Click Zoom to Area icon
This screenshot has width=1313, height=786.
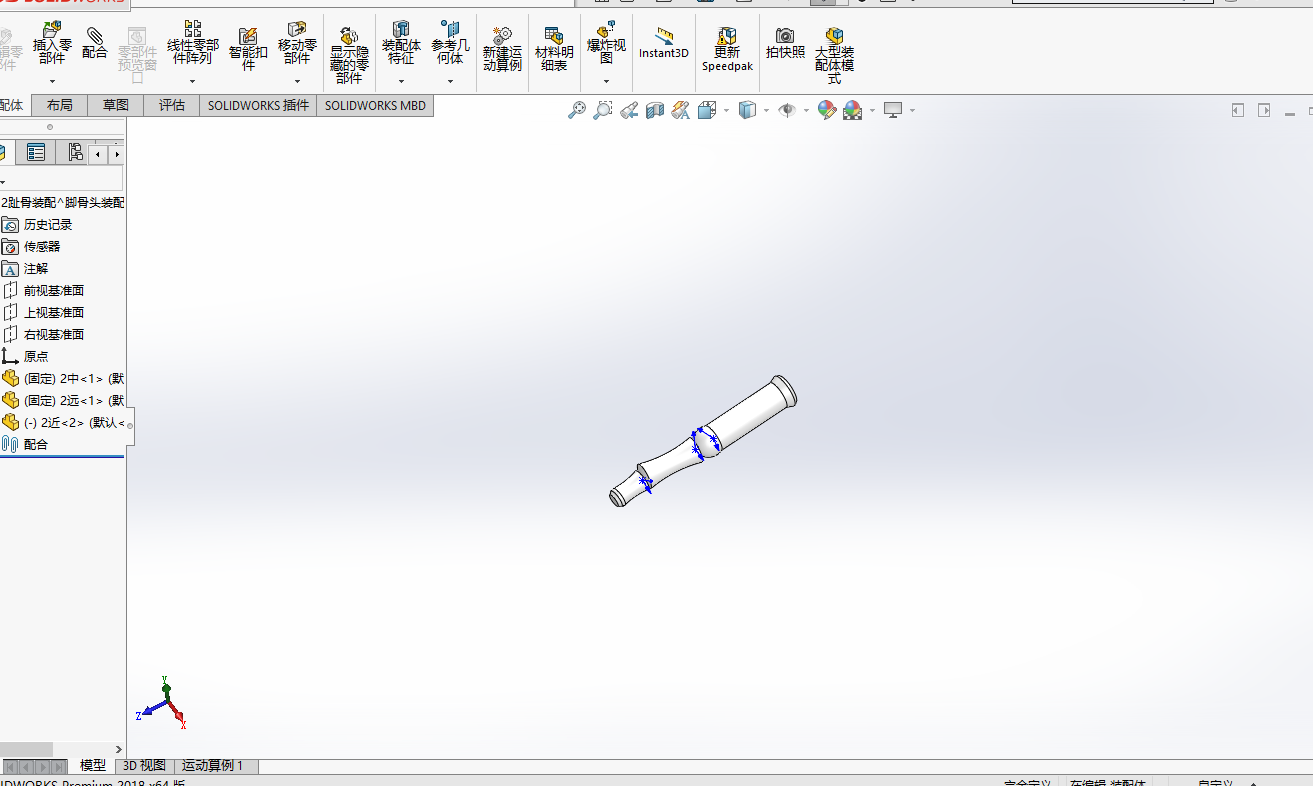tap(603, 110)
